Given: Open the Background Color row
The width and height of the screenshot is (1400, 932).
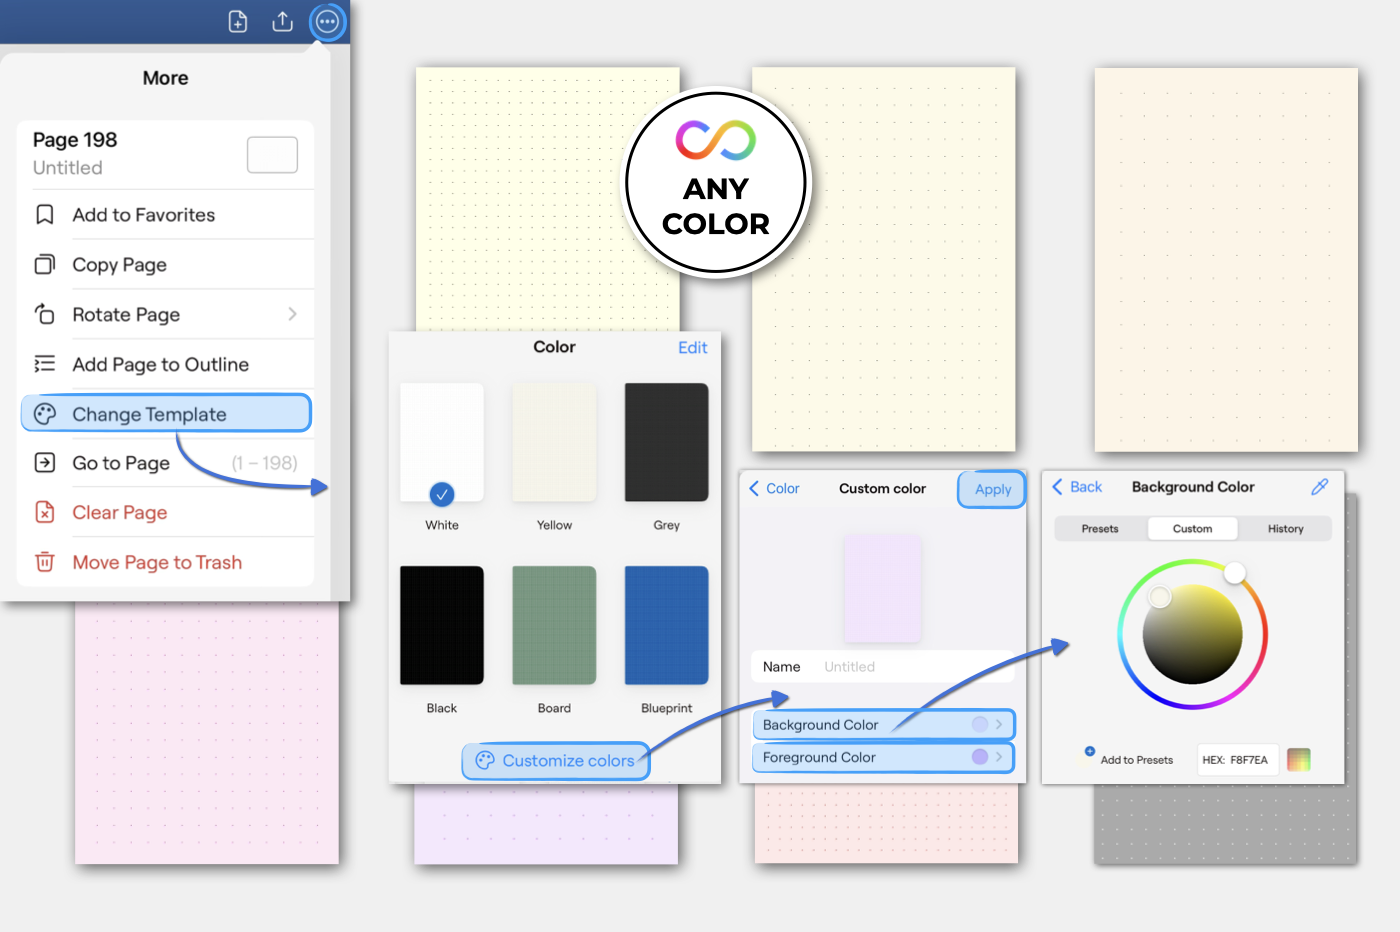Looking at the screenshot, I should coord(882,724).
